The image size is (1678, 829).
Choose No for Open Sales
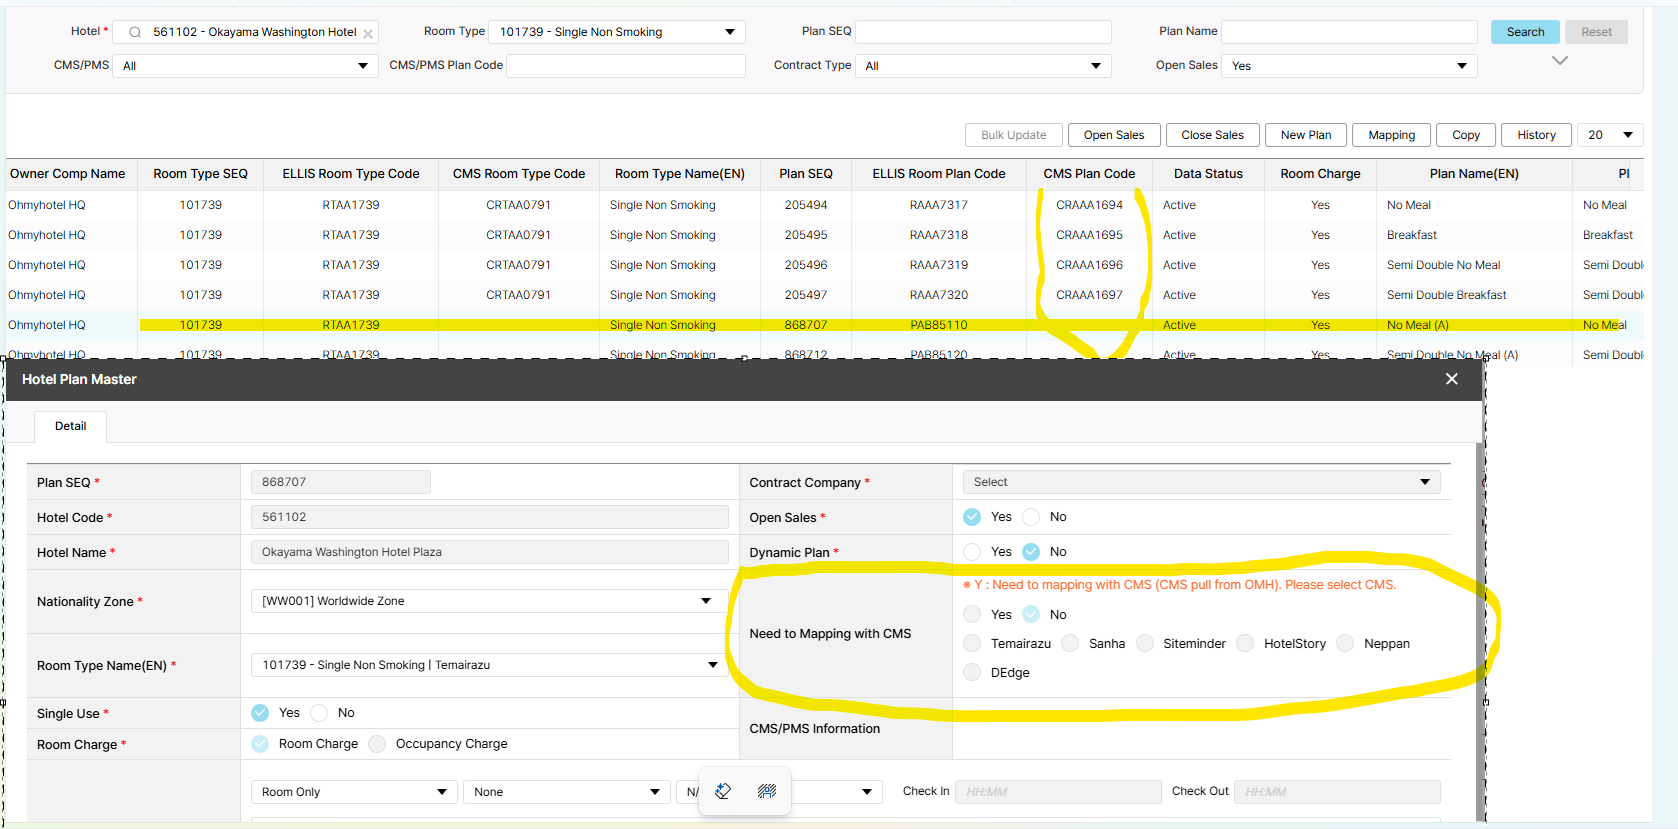[x=1031, y=517]
